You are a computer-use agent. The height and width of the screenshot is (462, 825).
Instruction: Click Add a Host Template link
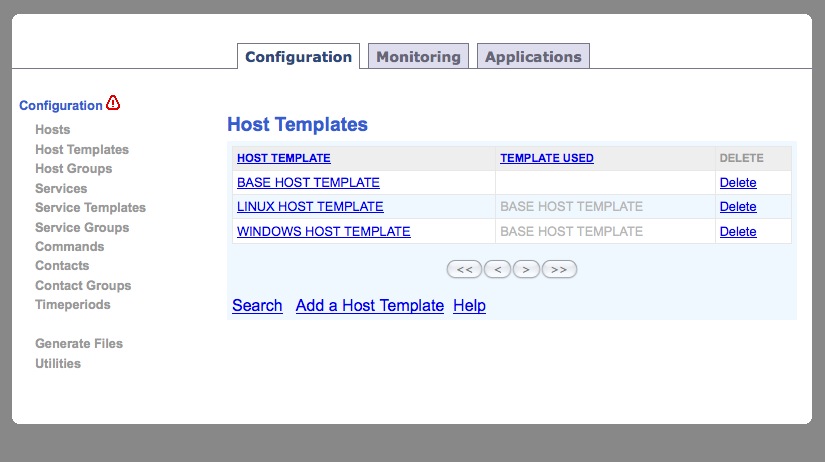tap(369, 305)
